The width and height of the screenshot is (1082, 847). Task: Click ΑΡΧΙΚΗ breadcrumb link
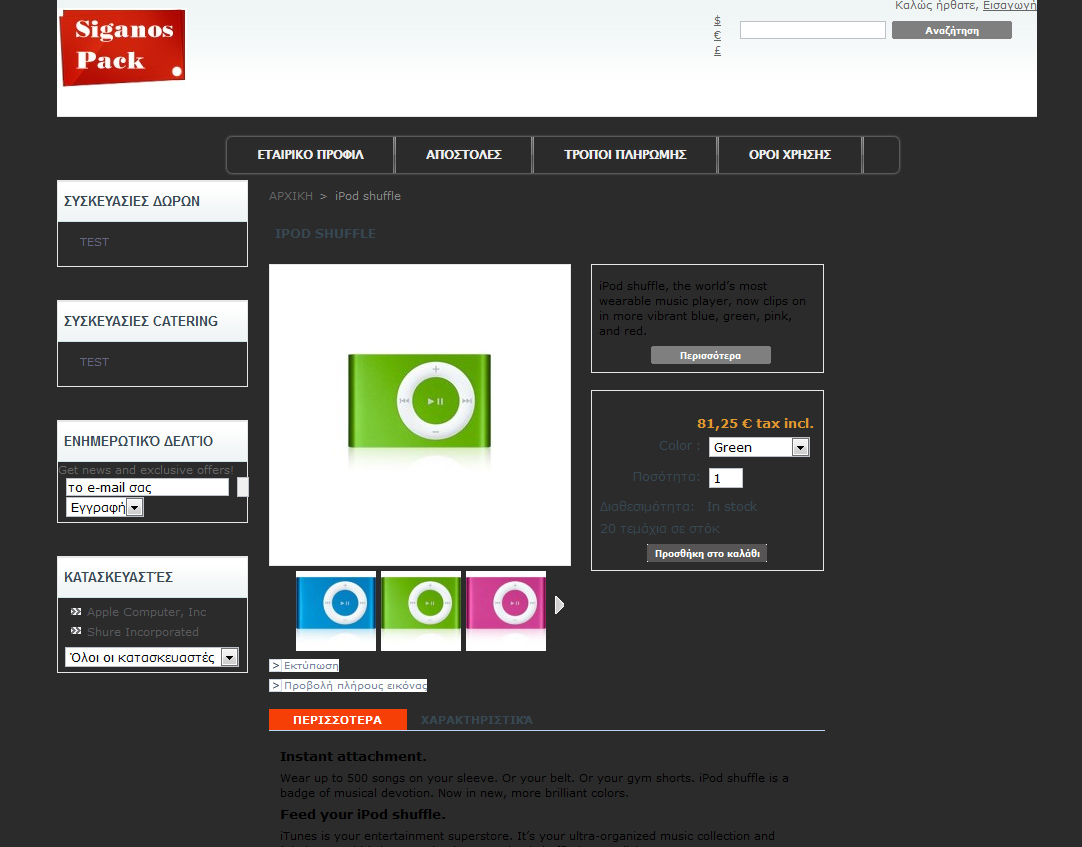tap(291, 196)
